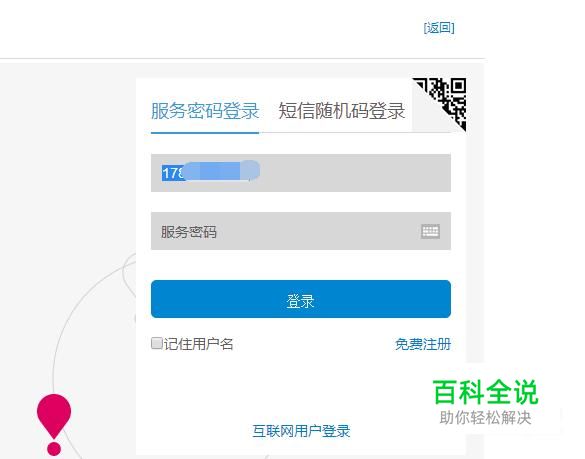The height and width of the screenshot is (459, 585).
Task: Focus the 服务密码 password field
Action: point(301,231)
